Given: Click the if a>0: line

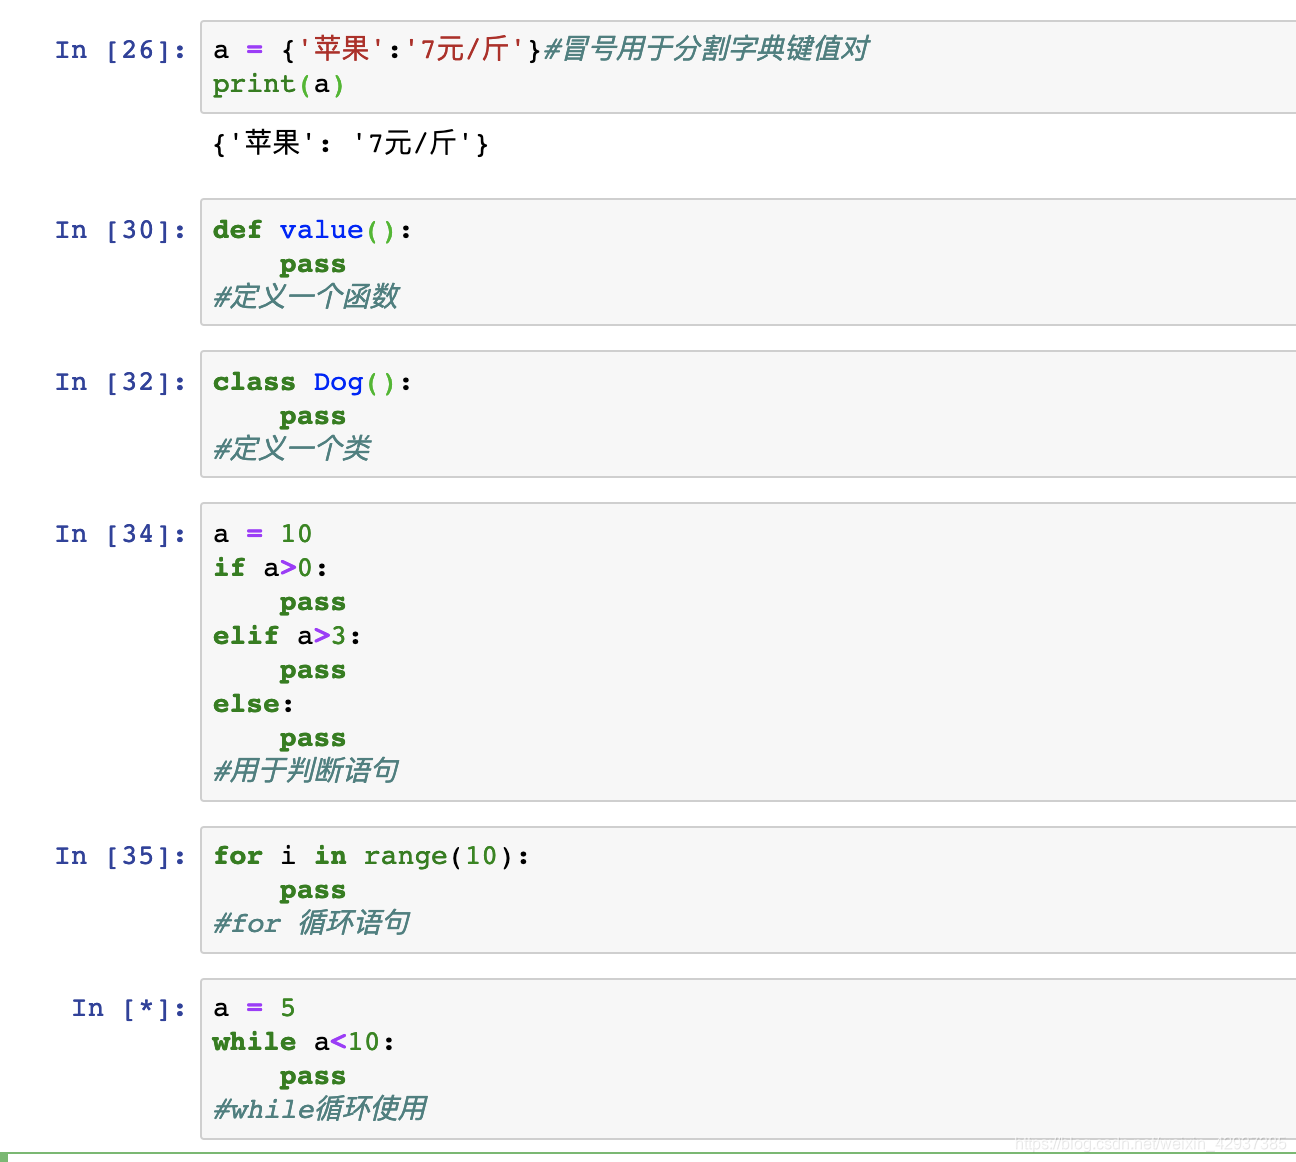Looking at the screenshot, I should pos(271,568).
